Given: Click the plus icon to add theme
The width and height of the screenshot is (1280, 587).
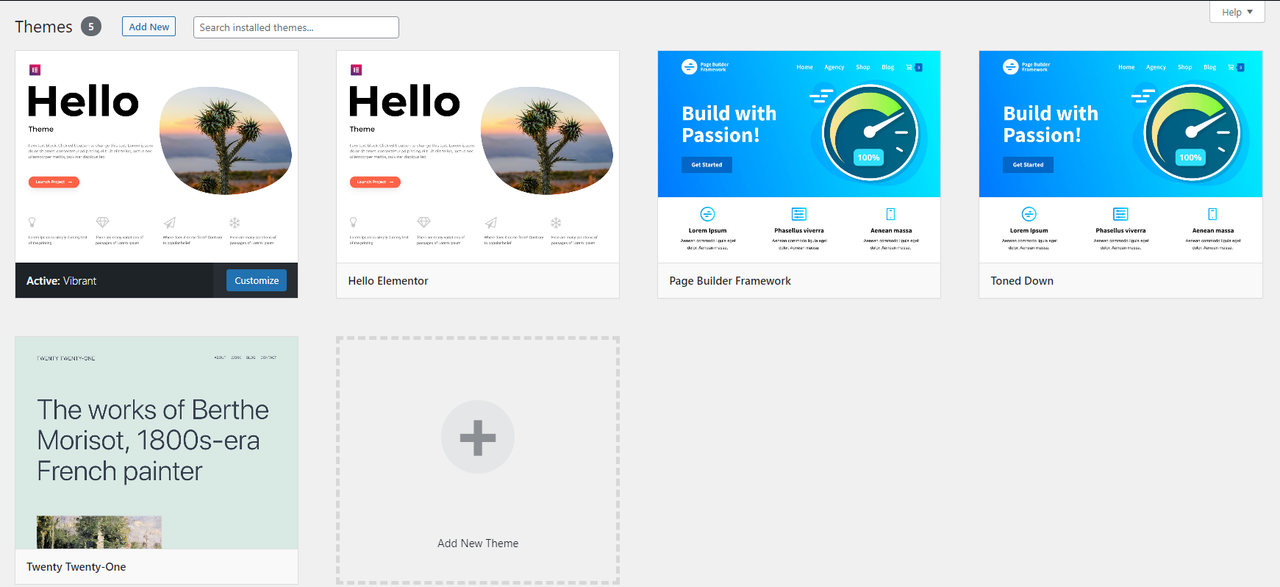Looking at the screenshot, I should 478,437.
